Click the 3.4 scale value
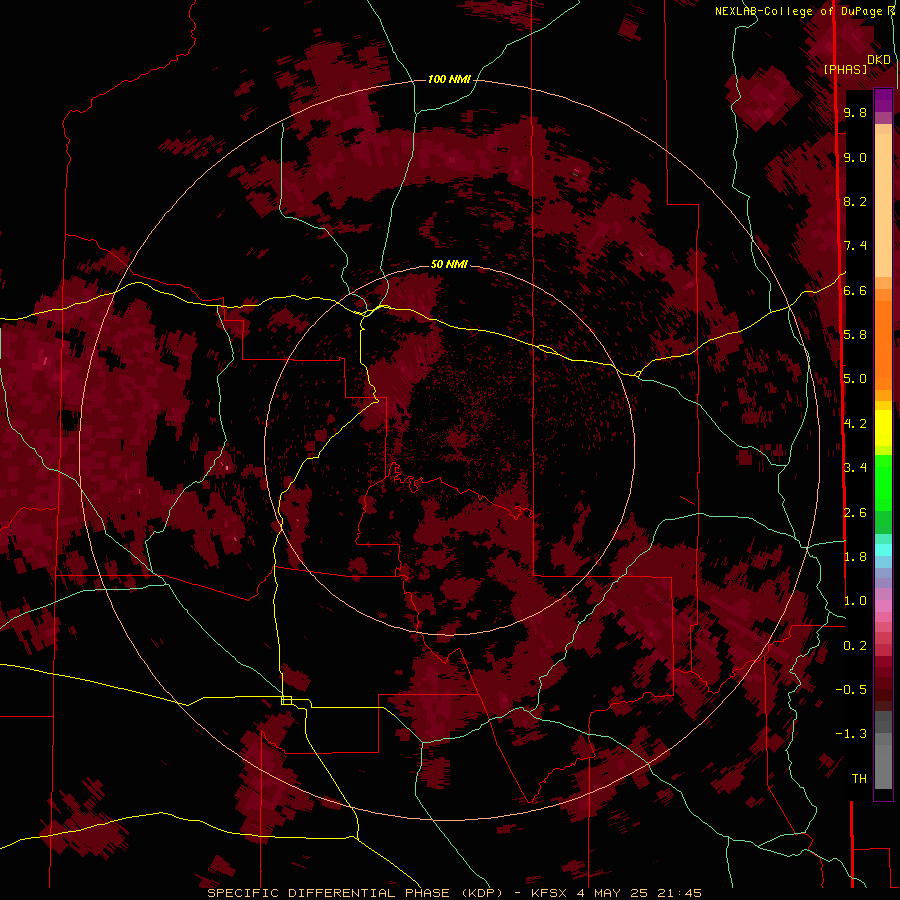 (855, 468)
